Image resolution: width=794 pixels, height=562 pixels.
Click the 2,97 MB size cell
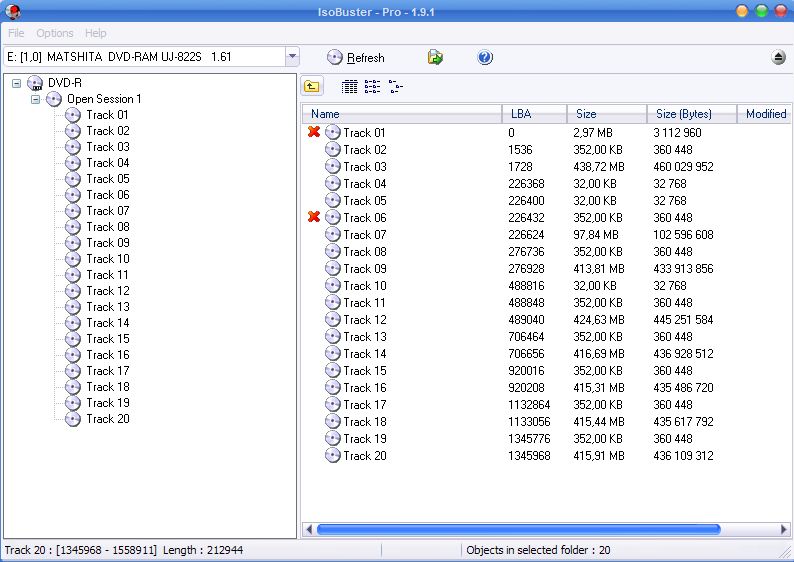pos(593,133)
